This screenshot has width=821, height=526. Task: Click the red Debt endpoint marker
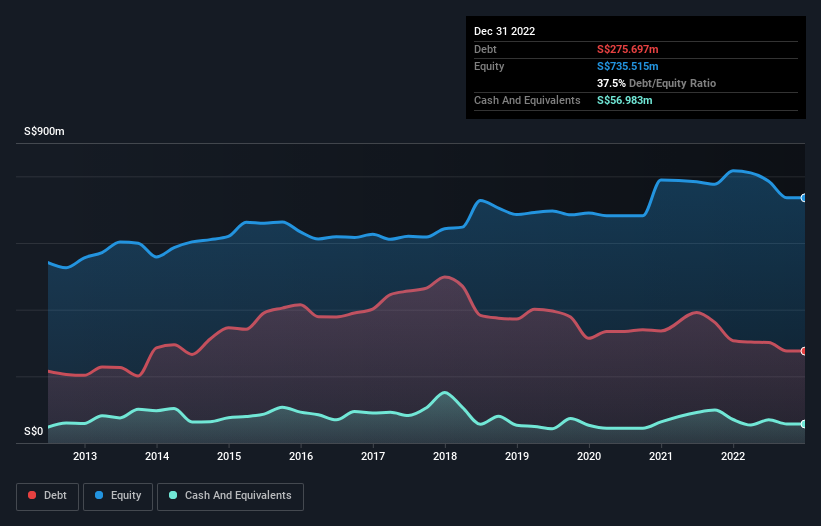tap(804, 351)
